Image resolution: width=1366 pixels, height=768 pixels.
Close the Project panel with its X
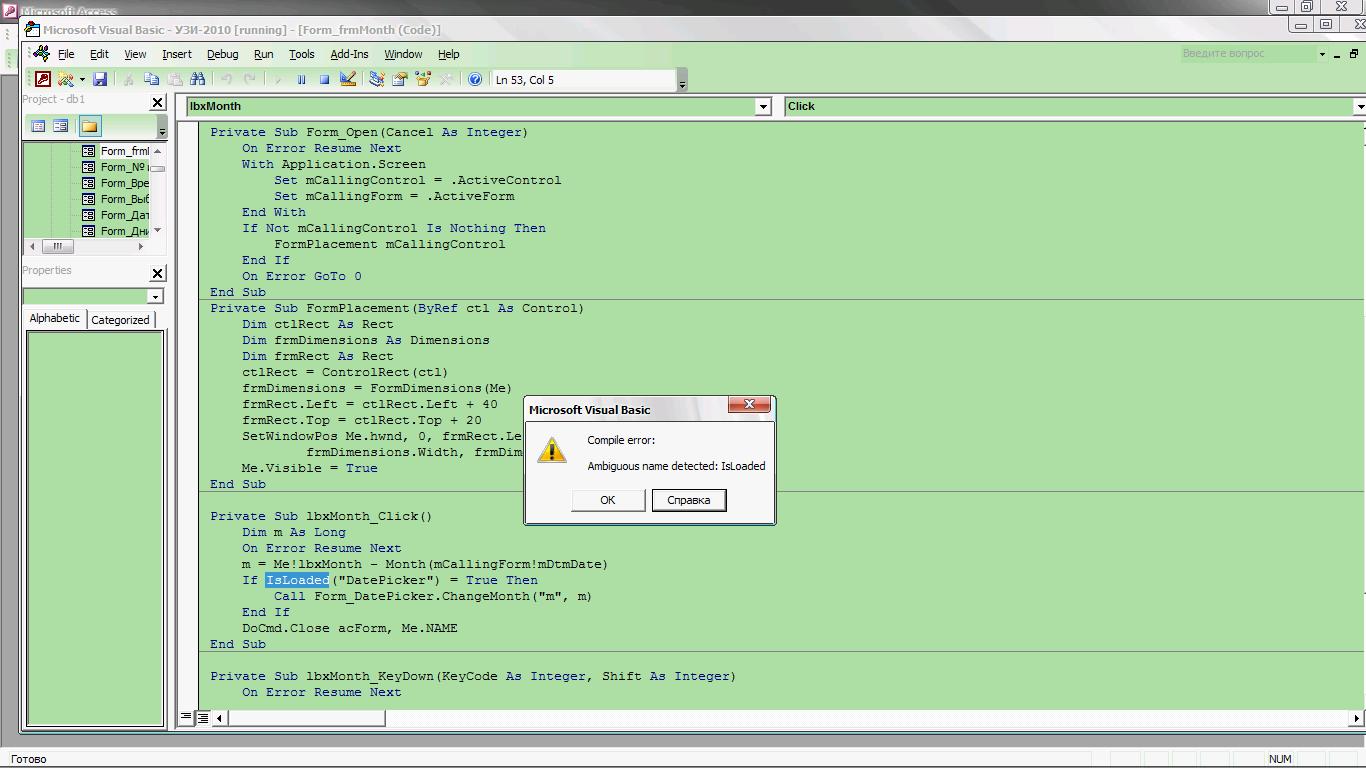click(x=157, y=102)
